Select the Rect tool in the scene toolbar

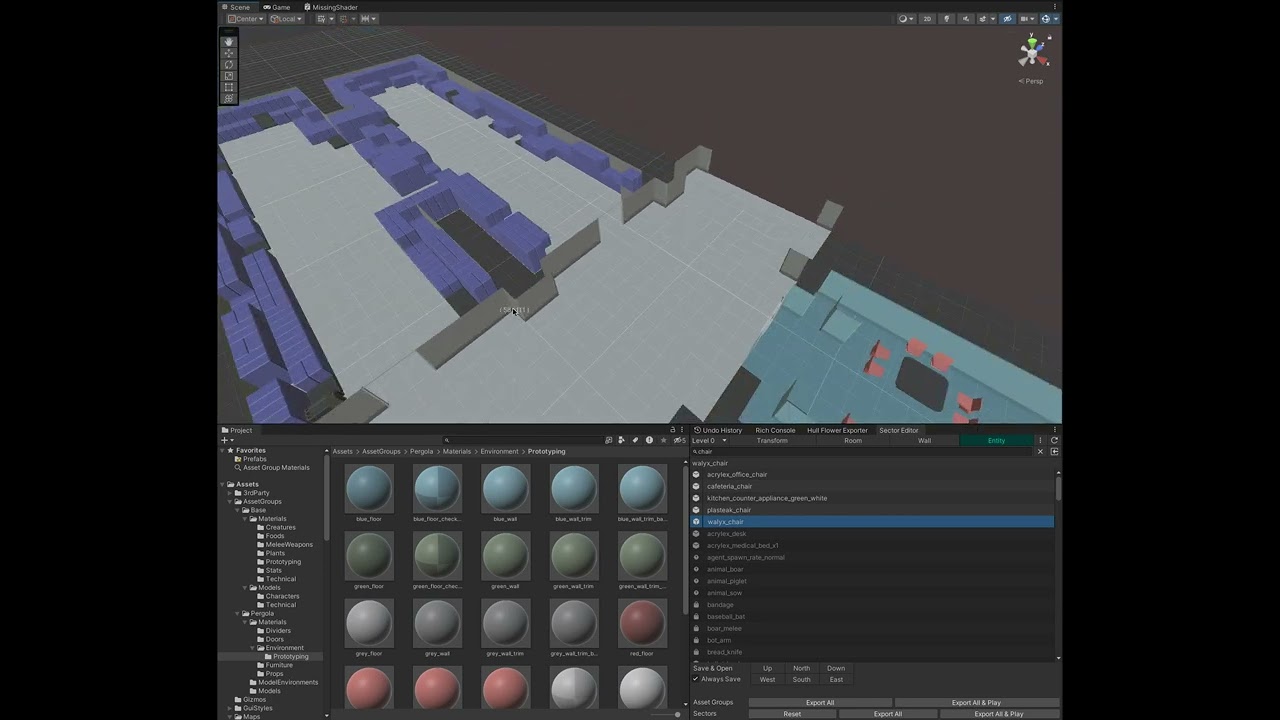[x=229, y=87]
